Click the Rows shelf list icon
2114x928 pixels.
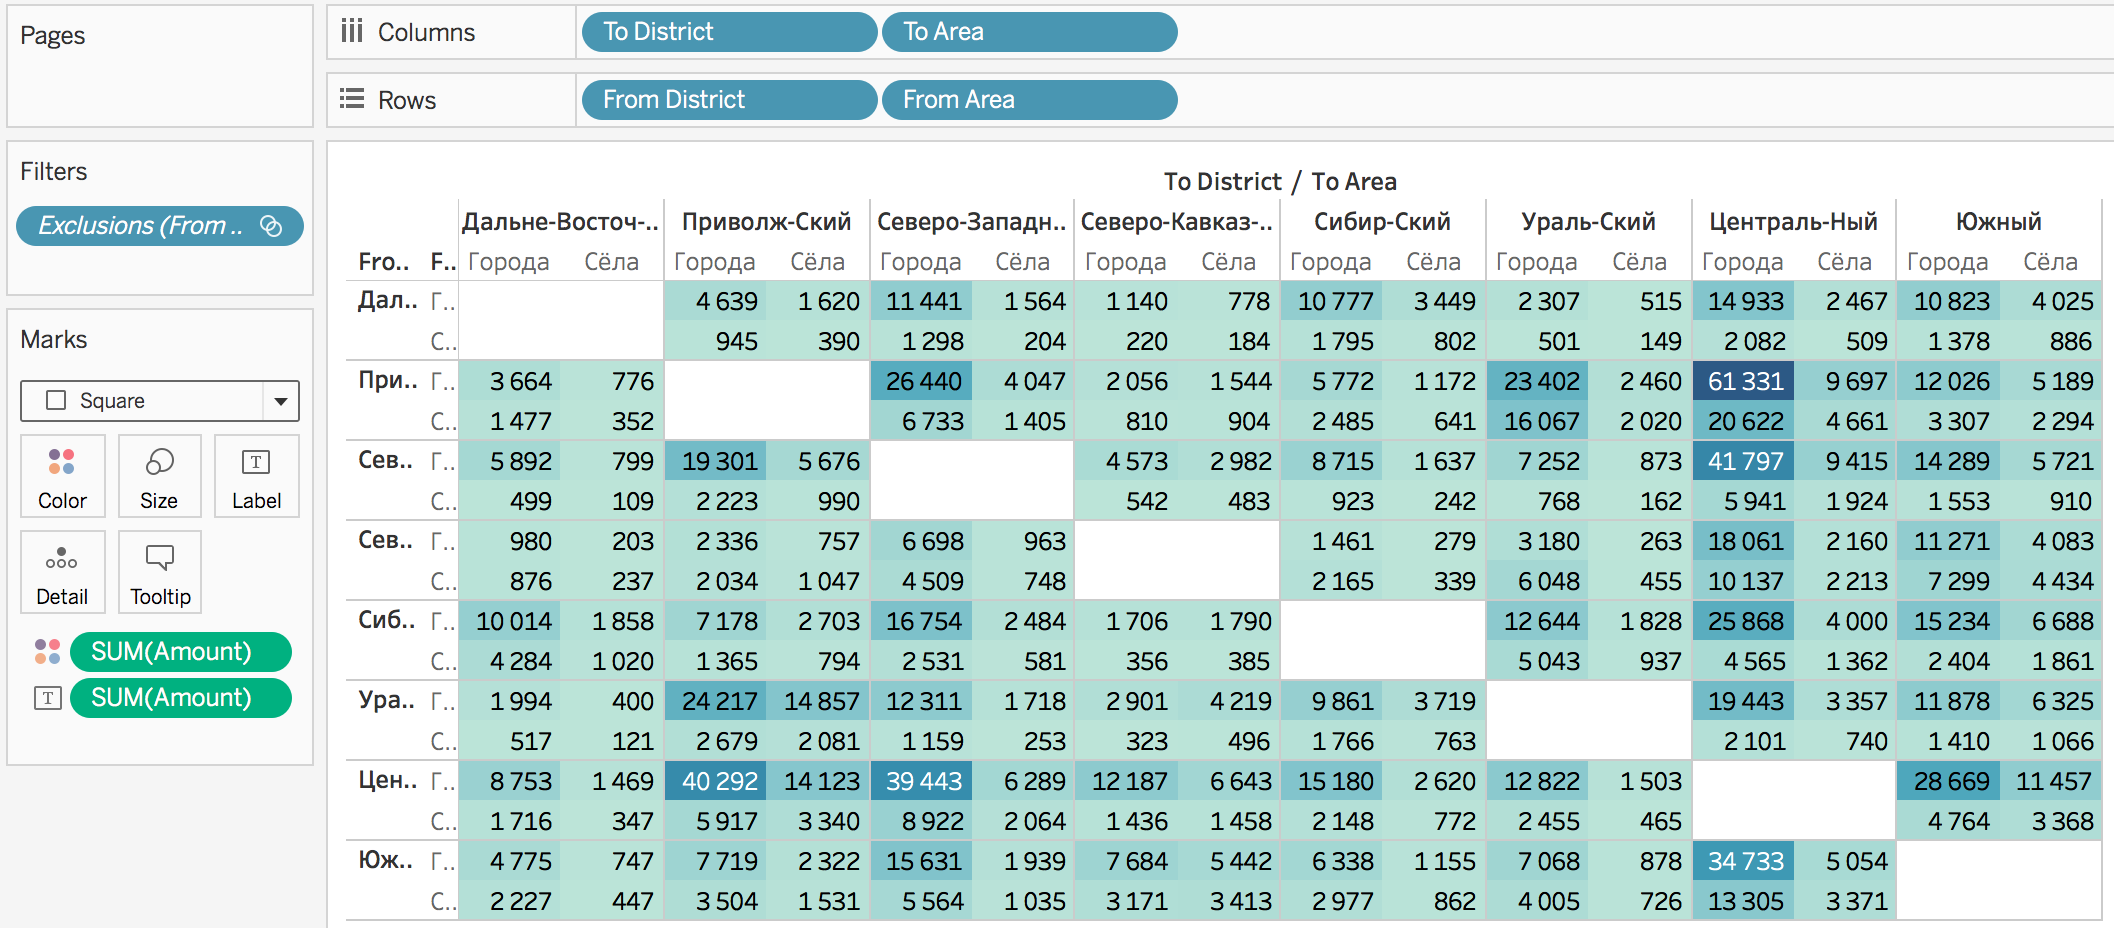pos(351,99)
